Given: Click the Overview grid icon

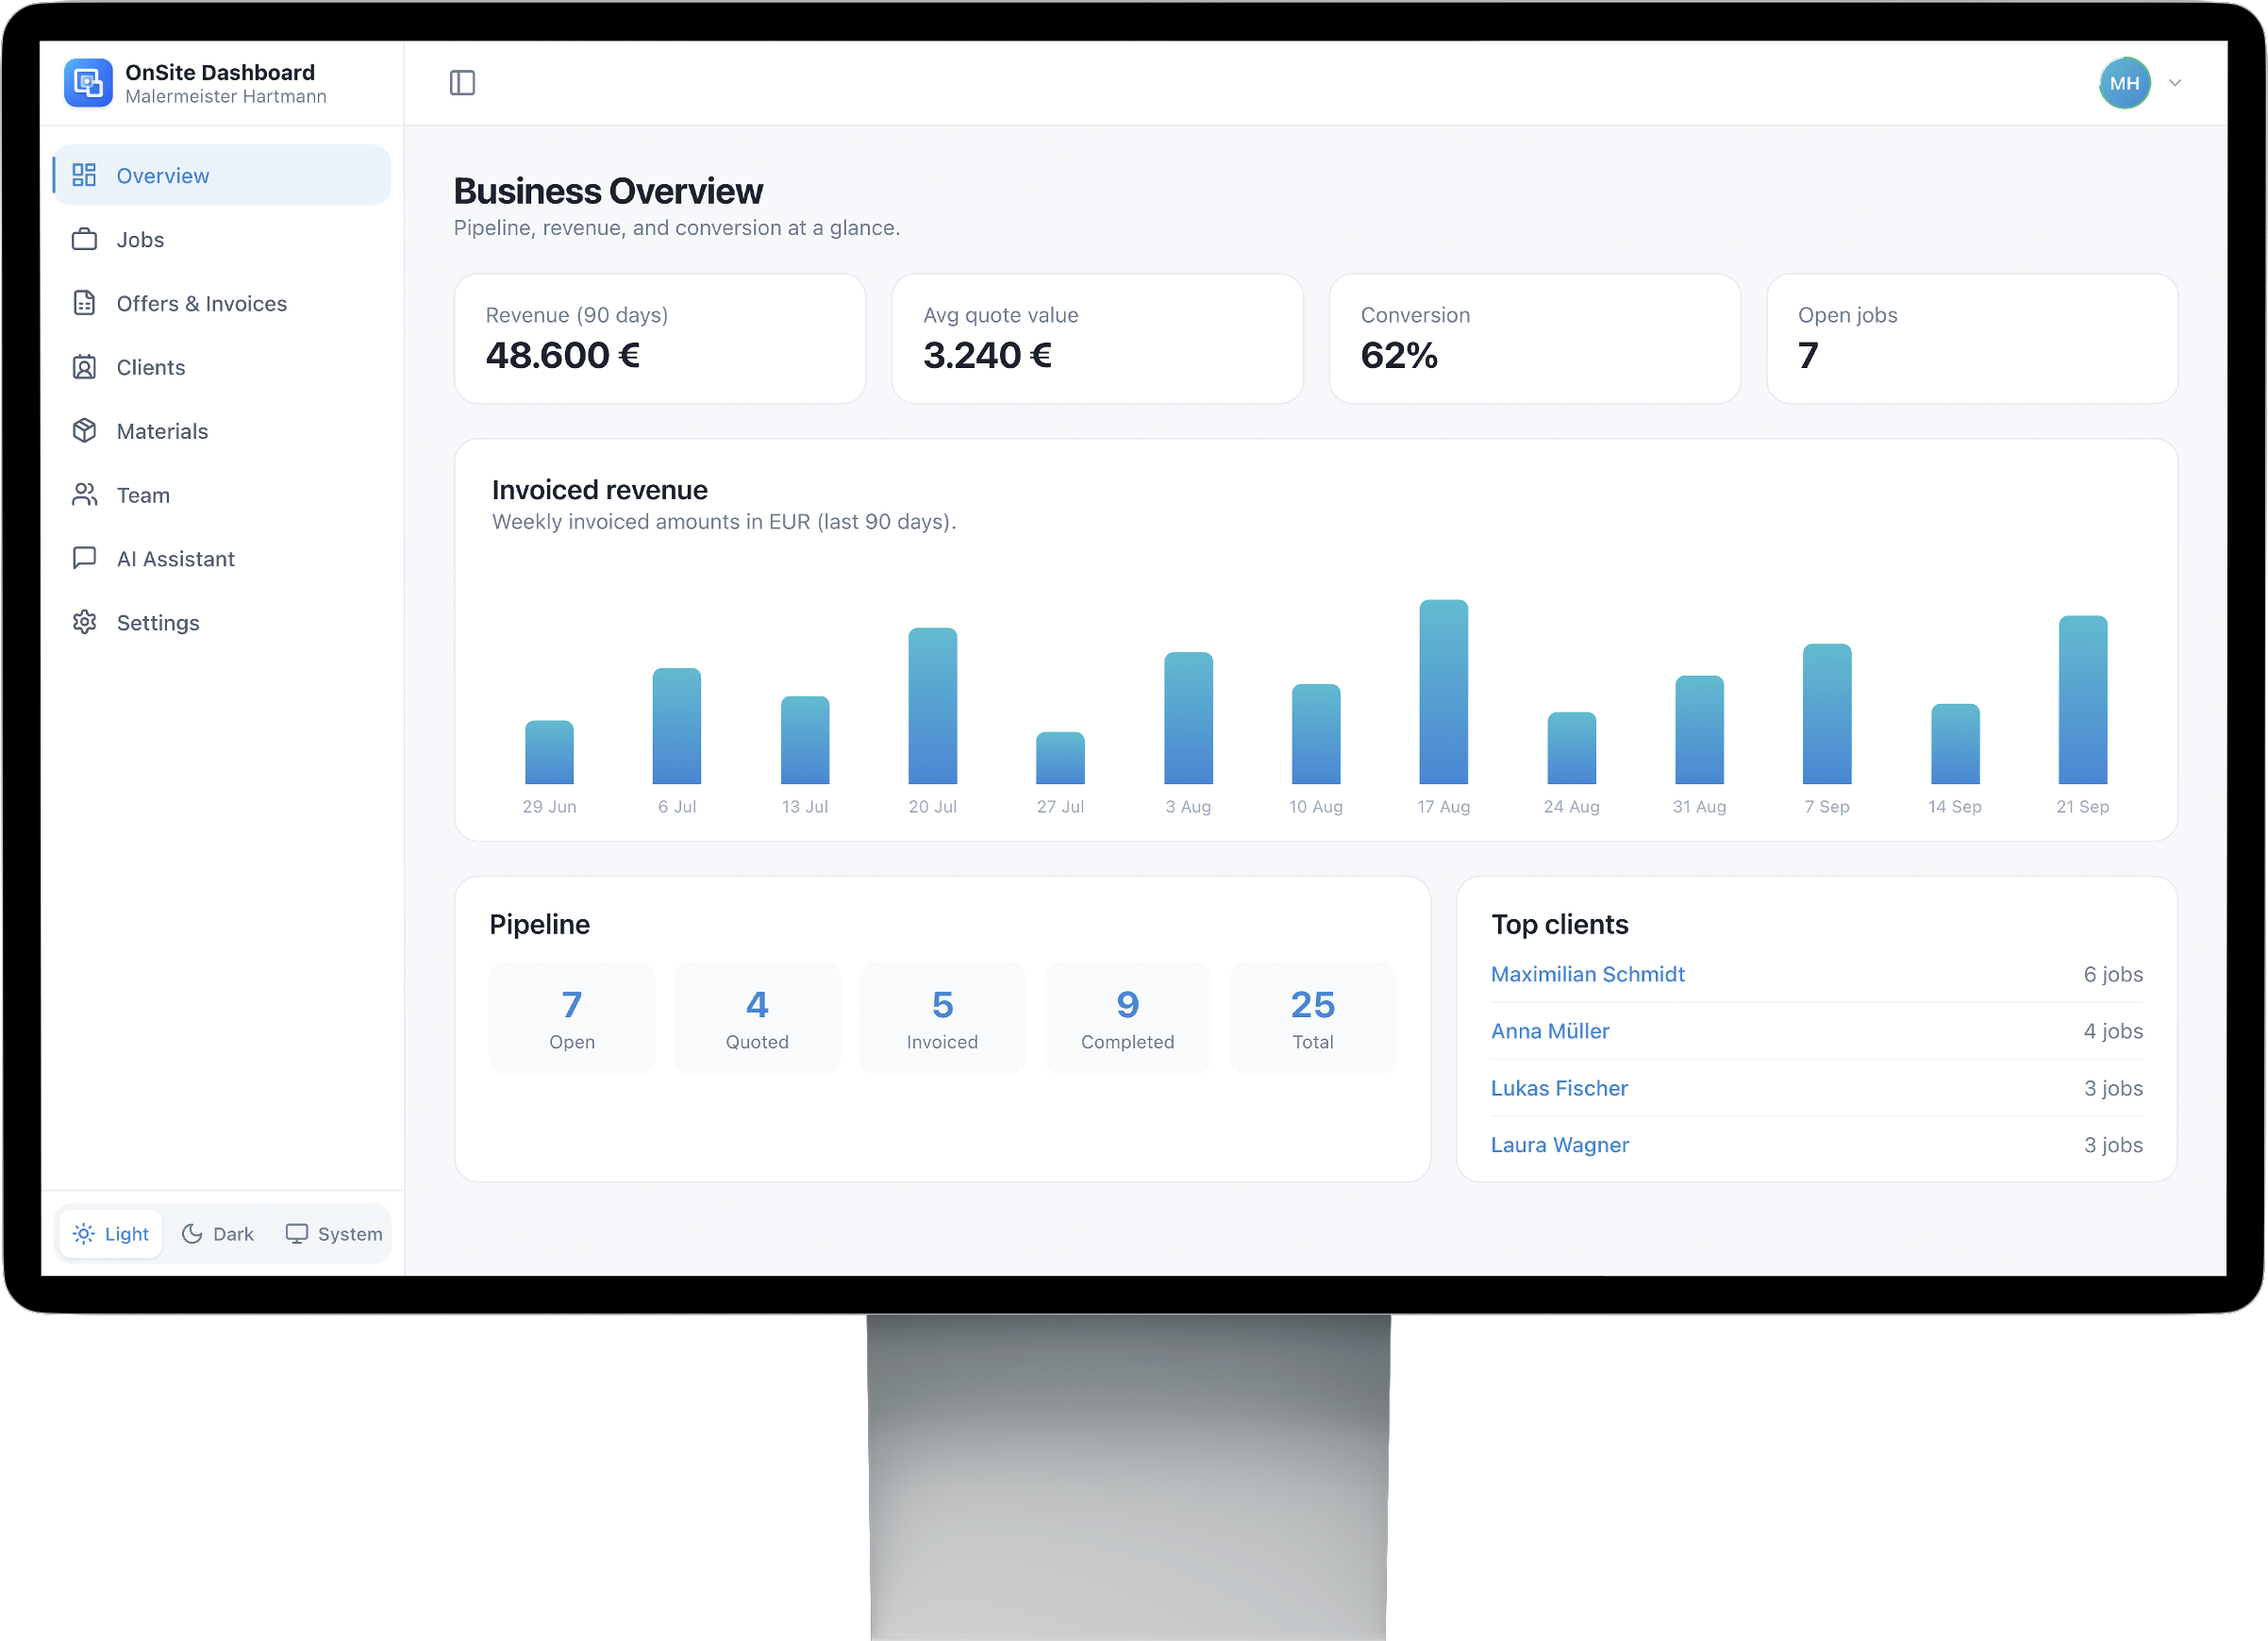Looking at the screenshot, I should (x=84, y=176).
